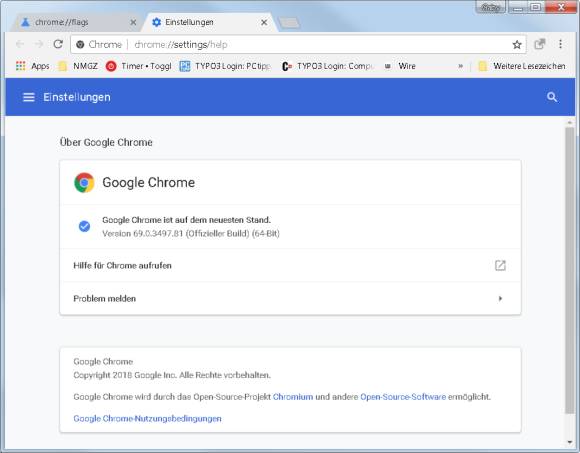Open the Weitere Lesezeichen folder

[x=522, y=66]
